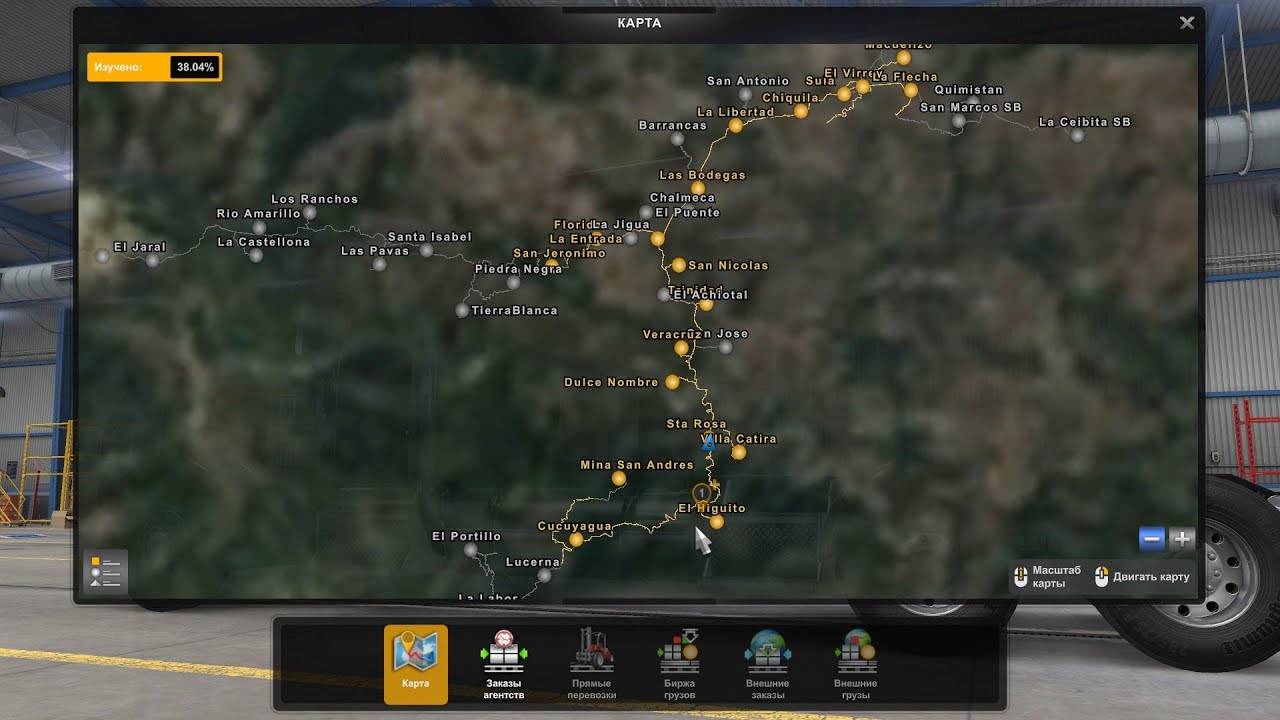The image size is (1280, 720).
Task: Open the map legend list button
Action: click(105, 573)
